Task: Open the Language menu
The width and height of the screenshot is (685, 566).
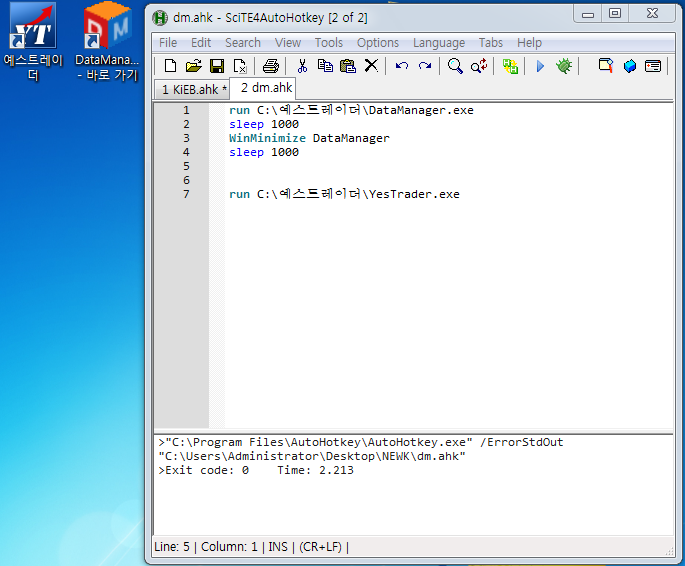Action: pyautogui.click(x=438, y=43)
